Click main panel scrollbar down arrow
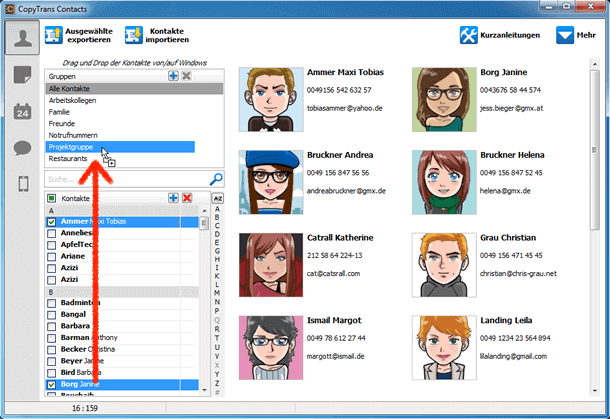This screenshot has width=610, height=419. [594, 391]
